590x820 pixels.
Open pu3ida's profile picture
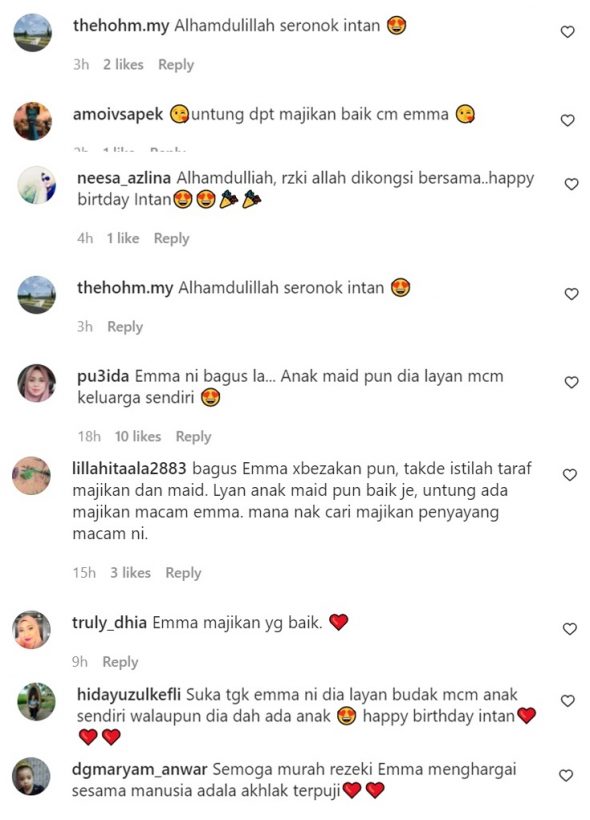(x=37, y=383)
